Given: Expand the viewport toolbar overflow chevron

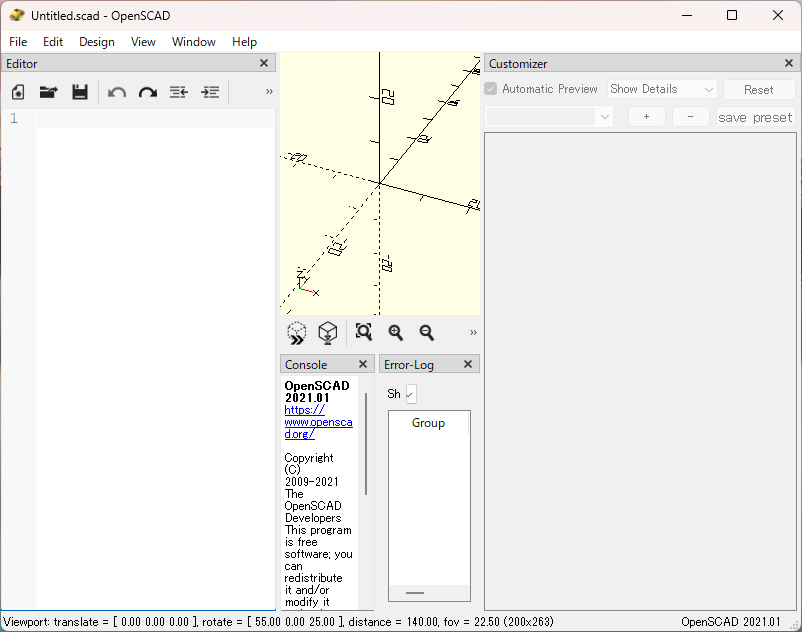Looking at the screenshot, I should (473, 333).
